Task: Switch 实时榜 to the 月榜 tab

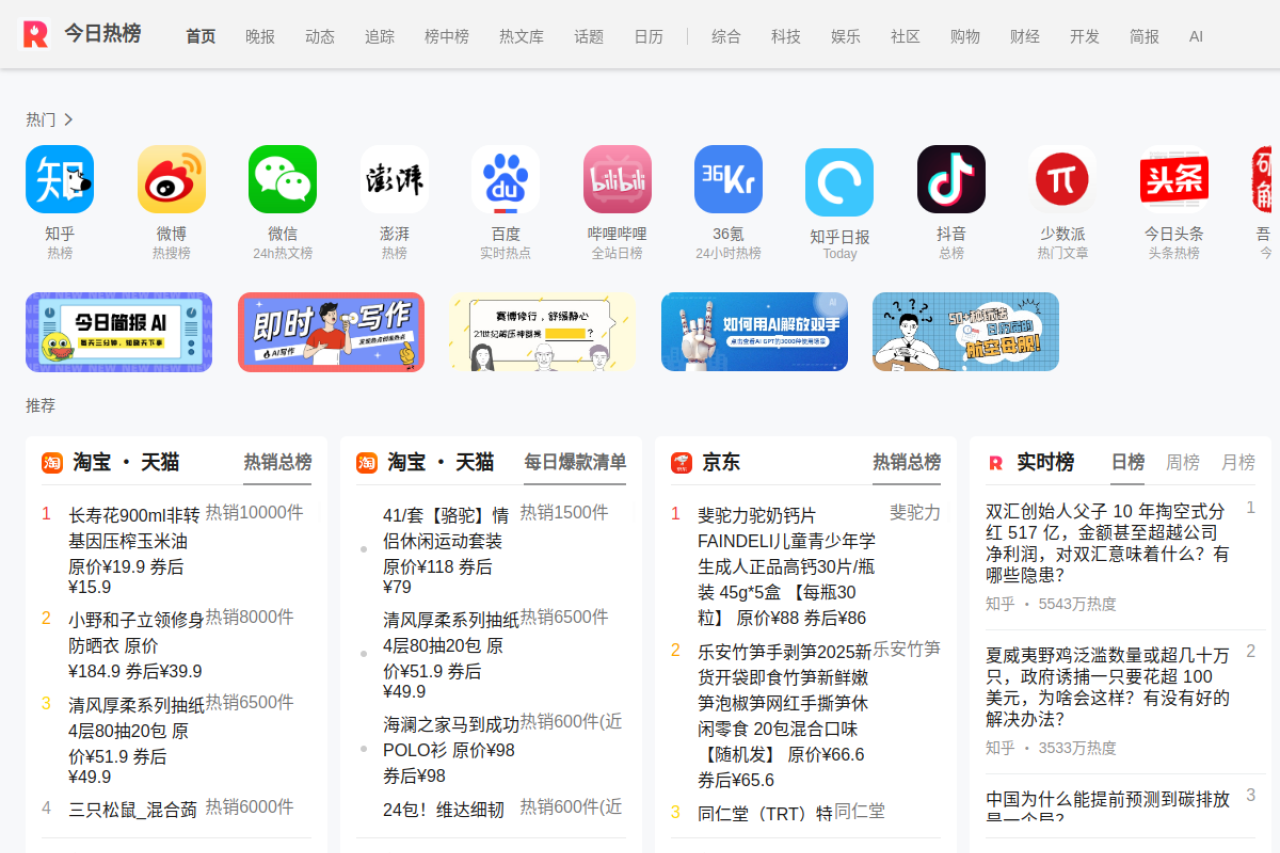Action: 1238,463
